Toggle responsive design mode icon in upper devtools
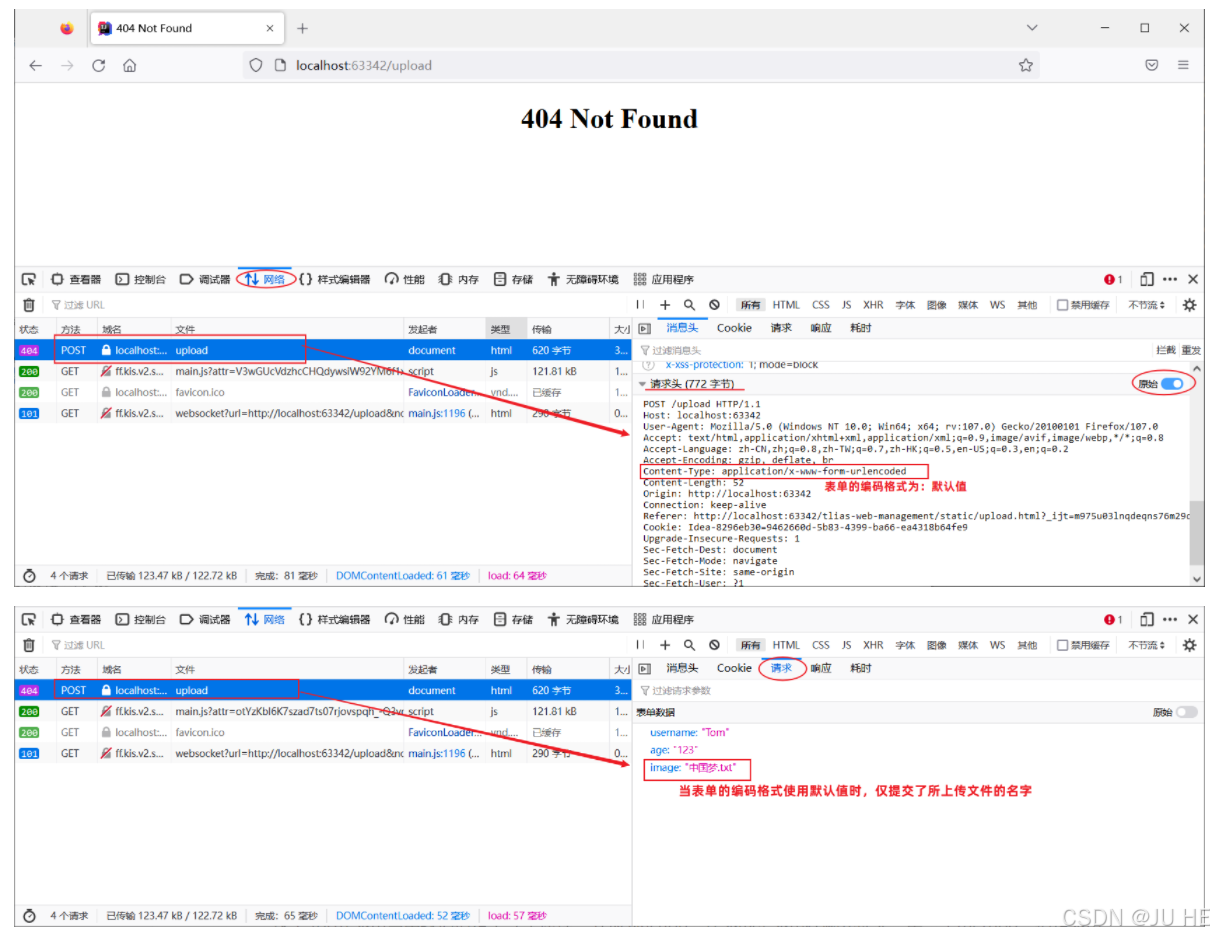This screenshot has height=937, width=1214. 1147,280
